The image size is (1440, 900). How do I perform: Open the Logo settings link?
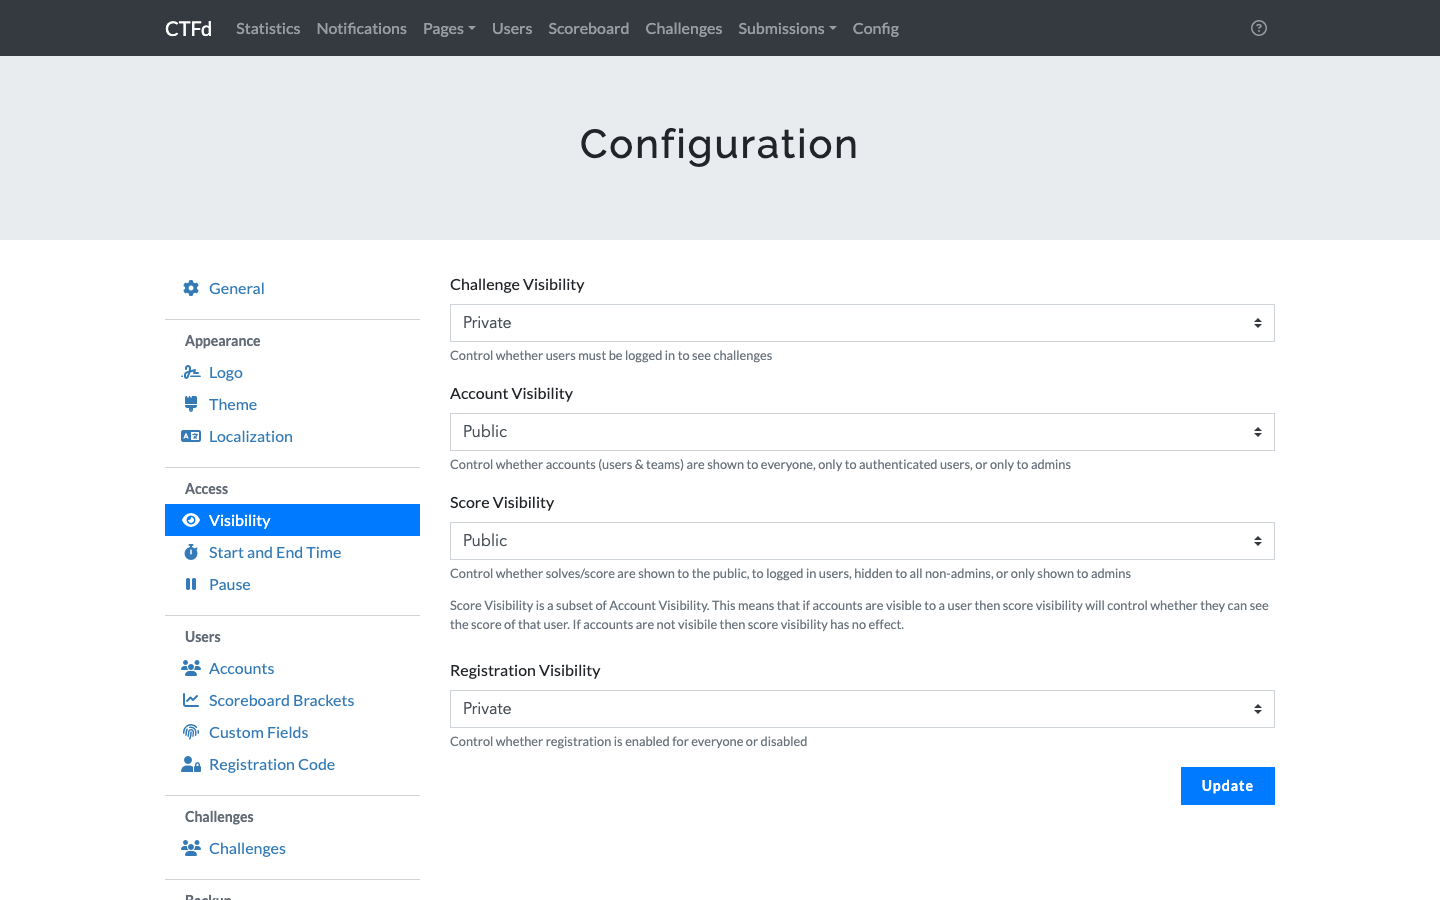tap(292, 372)
